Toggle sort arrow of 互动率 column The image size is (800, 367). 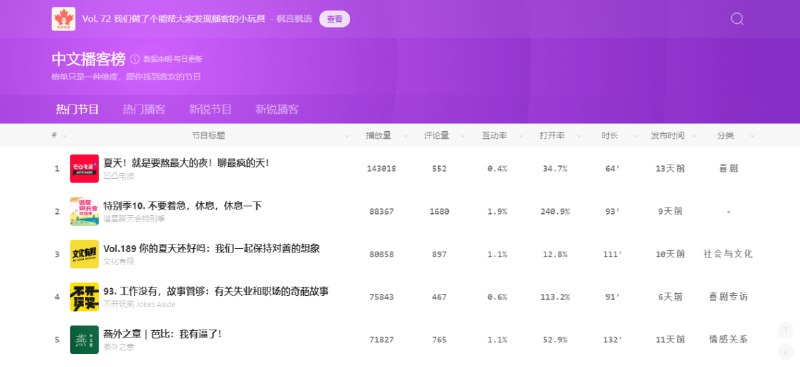[x=520, y=136]
